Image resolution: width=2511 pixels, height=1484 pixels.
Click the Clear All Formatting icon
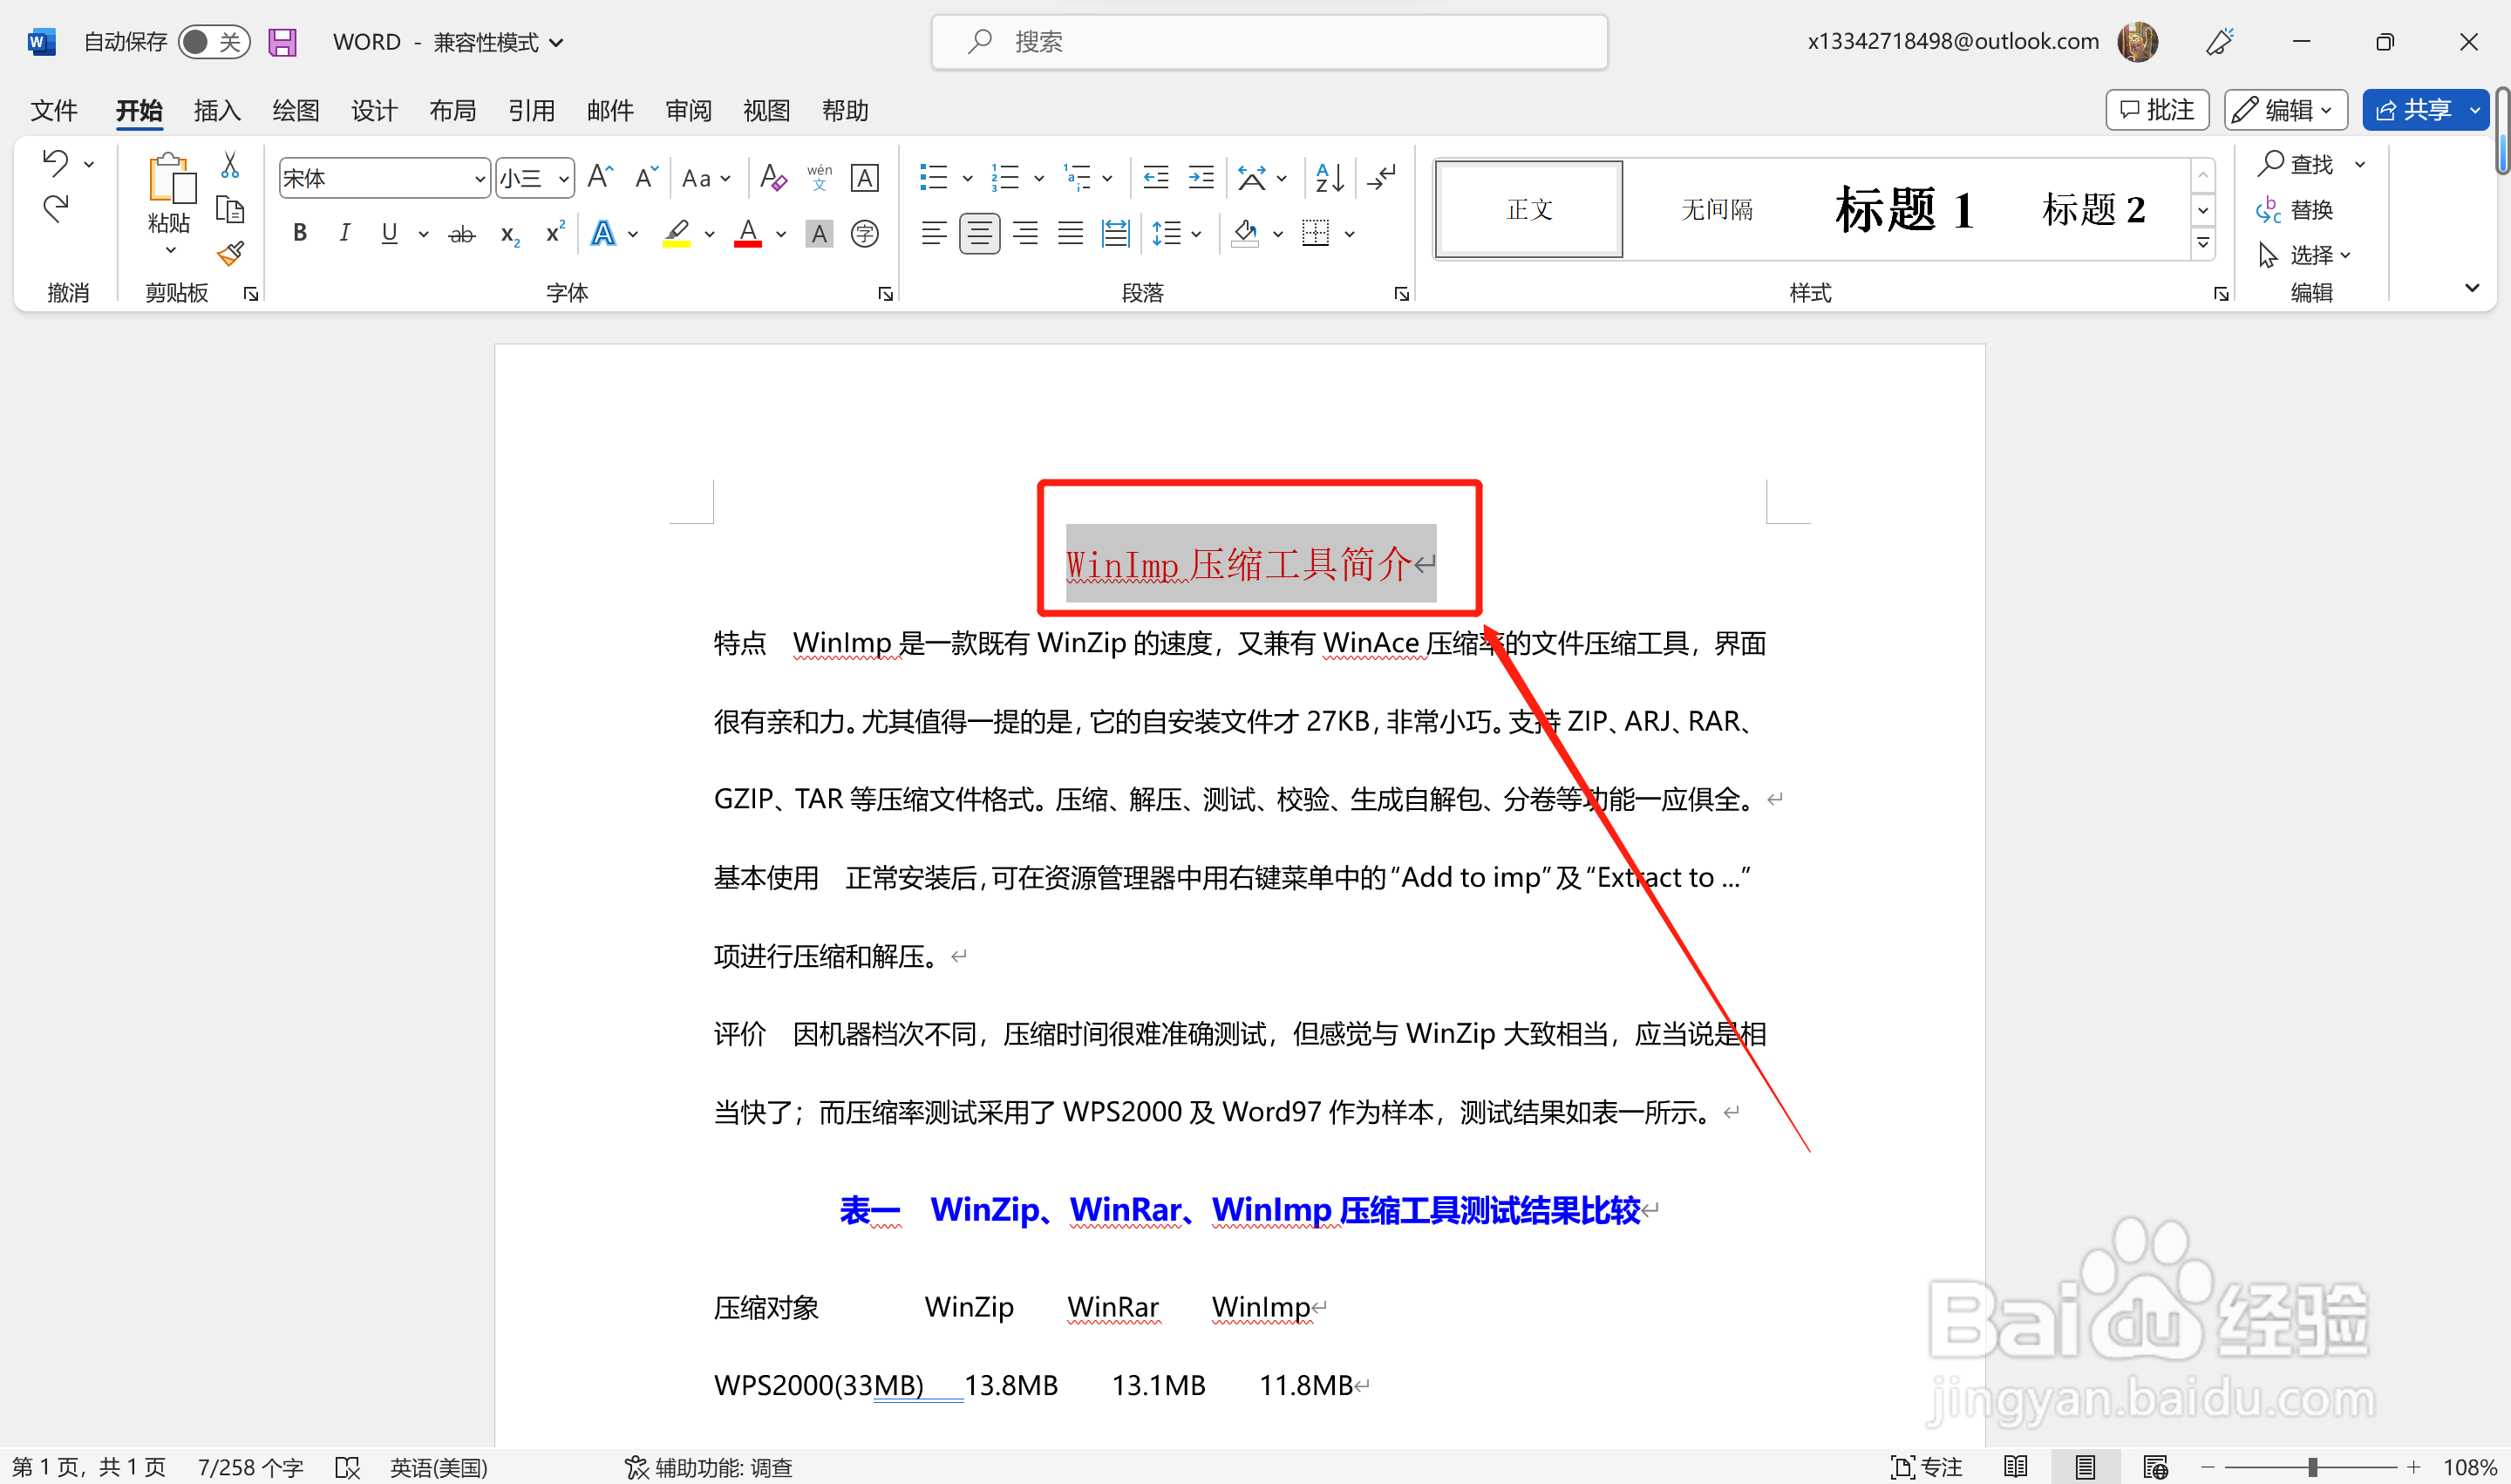coord(772,176)
